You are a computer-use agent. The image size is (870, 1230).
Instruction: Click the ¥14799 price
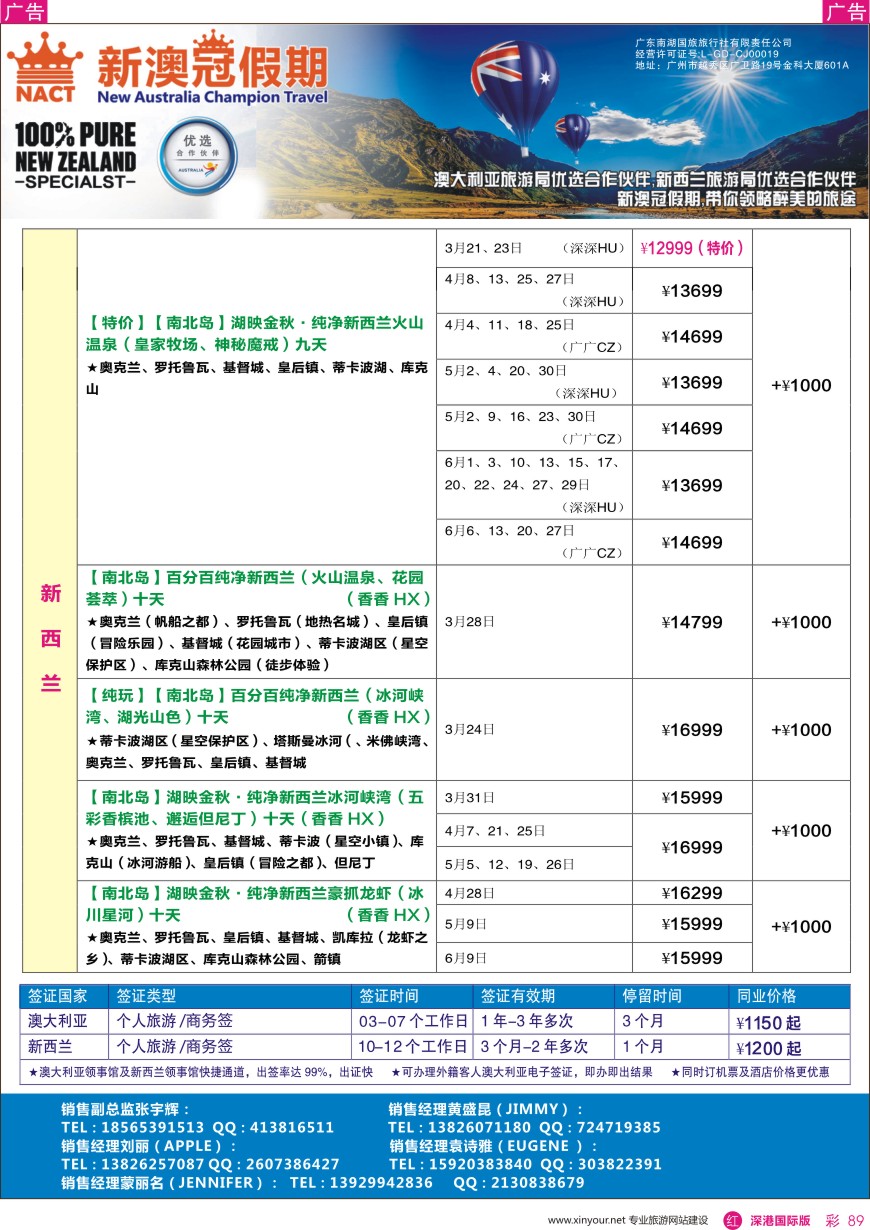point(692,622)
